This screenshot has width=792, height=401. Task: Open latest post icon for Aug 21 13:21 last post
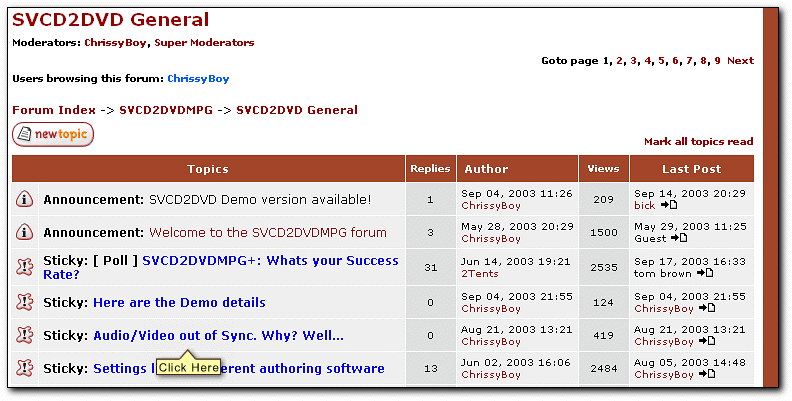click(x=707, y=341)
